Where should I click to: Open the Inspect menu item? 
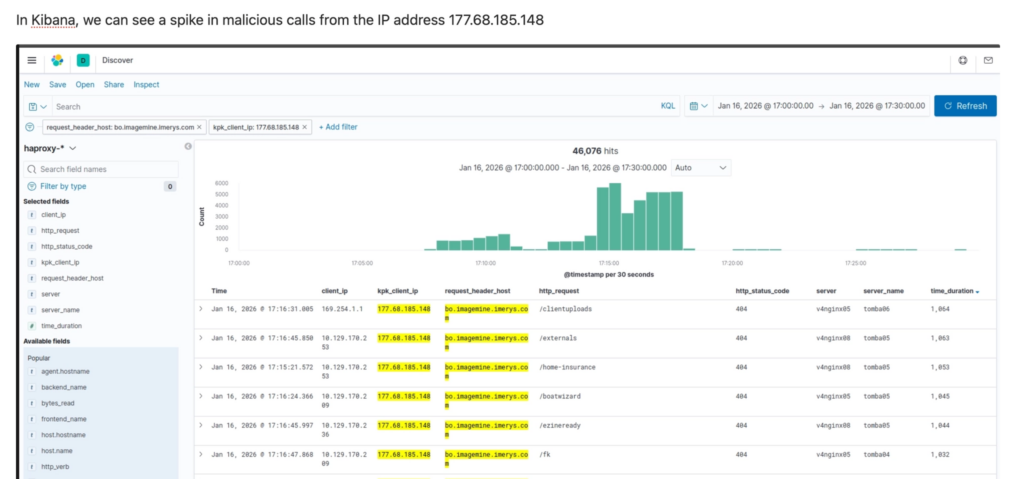click(x=146, y=85)
